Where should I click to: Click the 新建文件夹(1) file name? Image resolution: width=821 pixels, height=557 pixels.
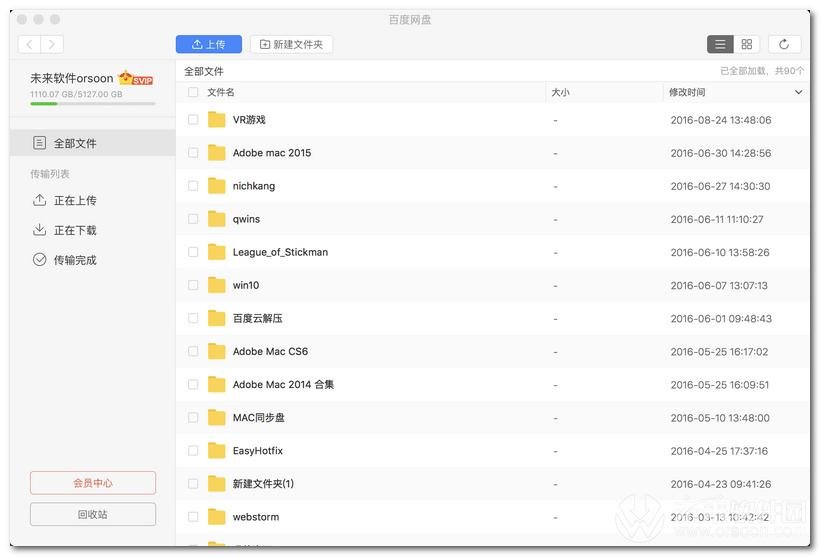point(263,484)
